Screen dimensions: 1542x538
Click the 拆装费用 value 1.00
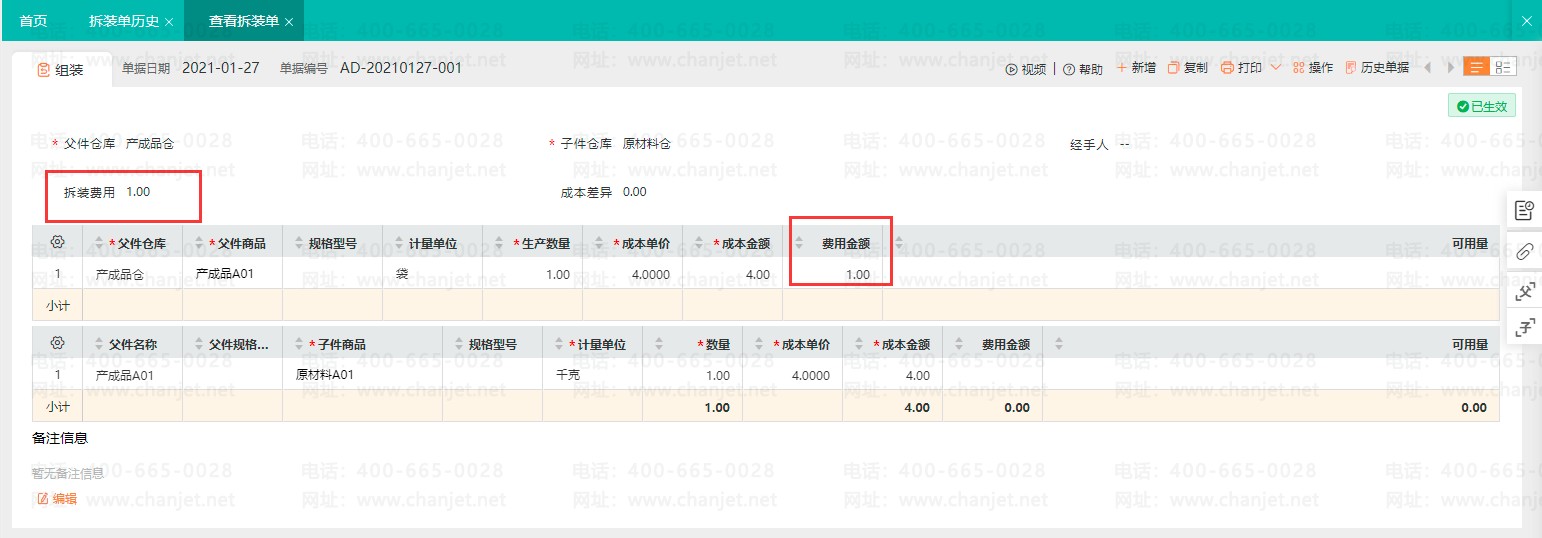click(138, 191)
